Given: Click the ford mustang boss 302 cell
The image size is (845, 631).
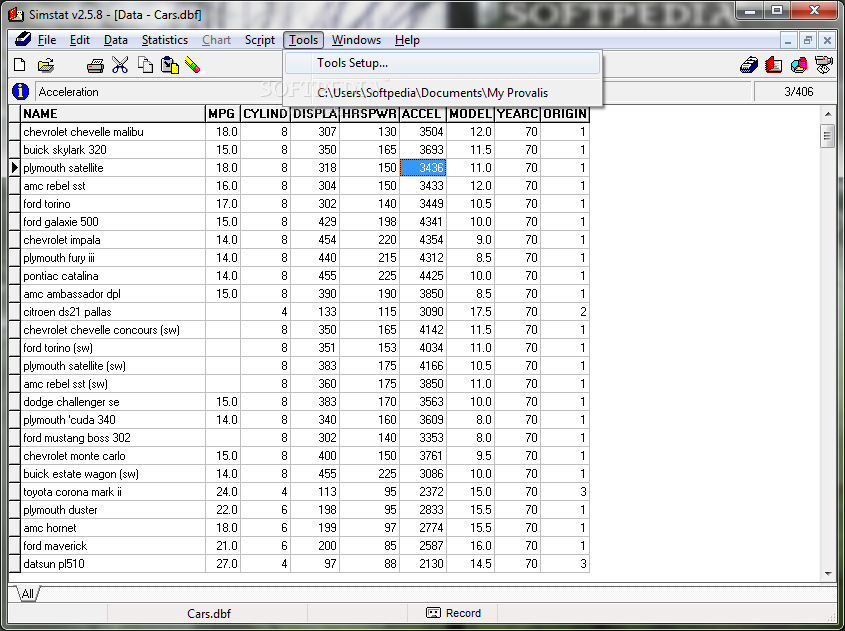Looking at the screenshot, I should [113, 438].
